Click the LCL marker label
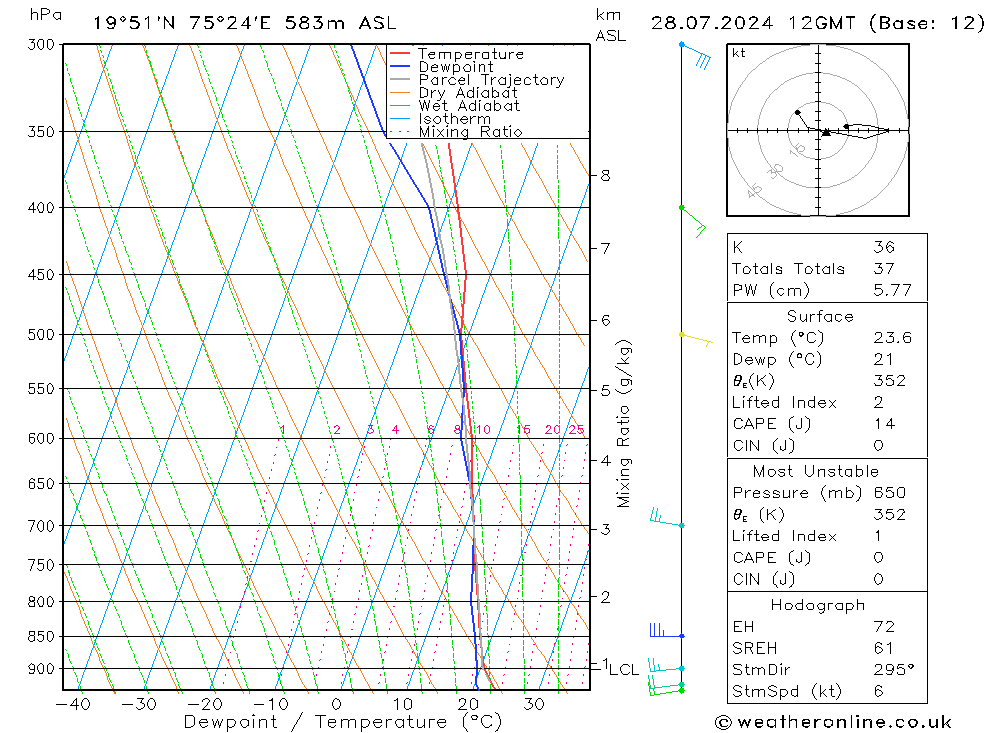The width and height of the screenshot is (1000, 733). tap(624, 669)
